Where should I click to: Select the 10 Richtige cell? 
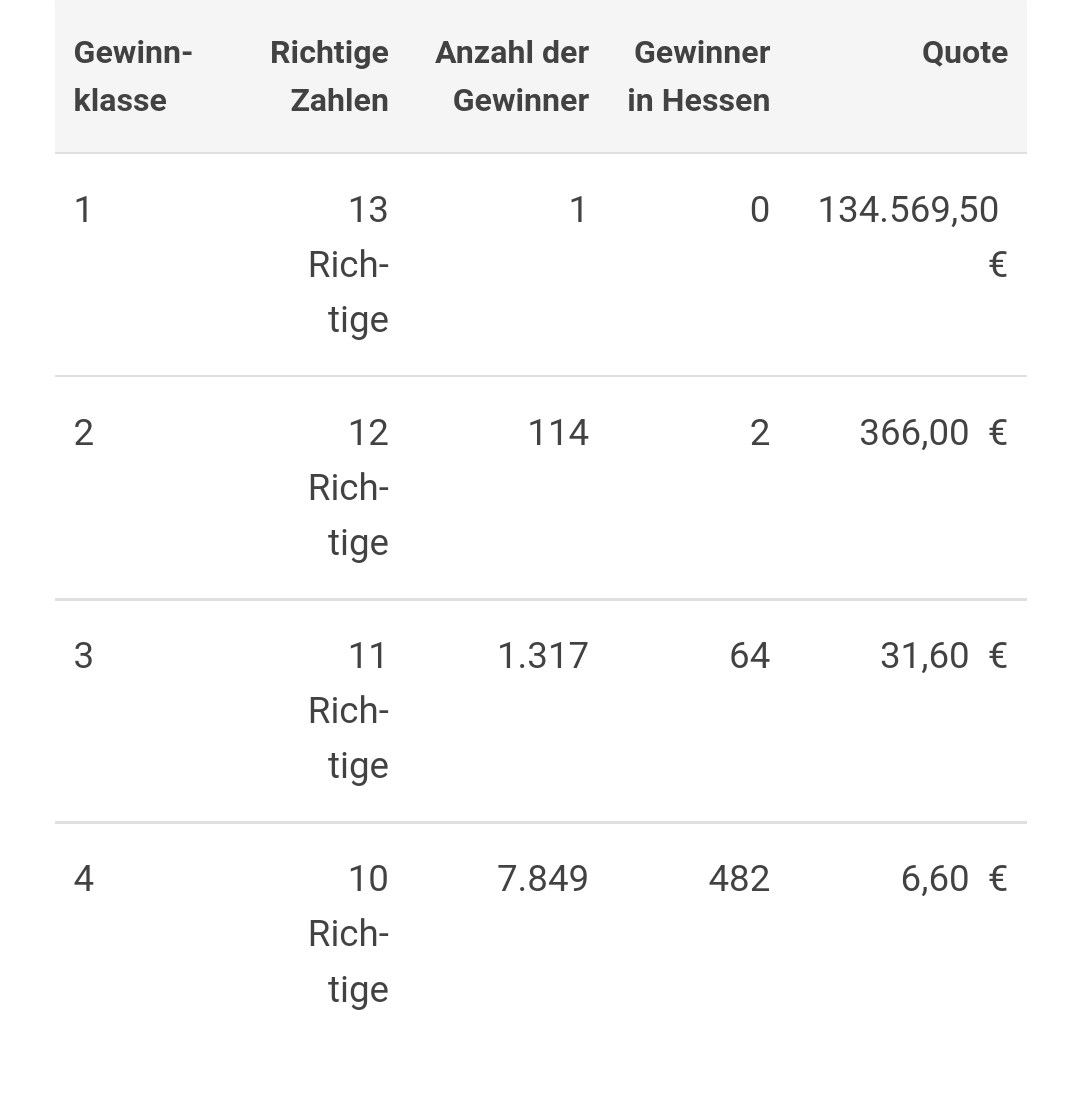pyautogui.click(x=349, y=934)
